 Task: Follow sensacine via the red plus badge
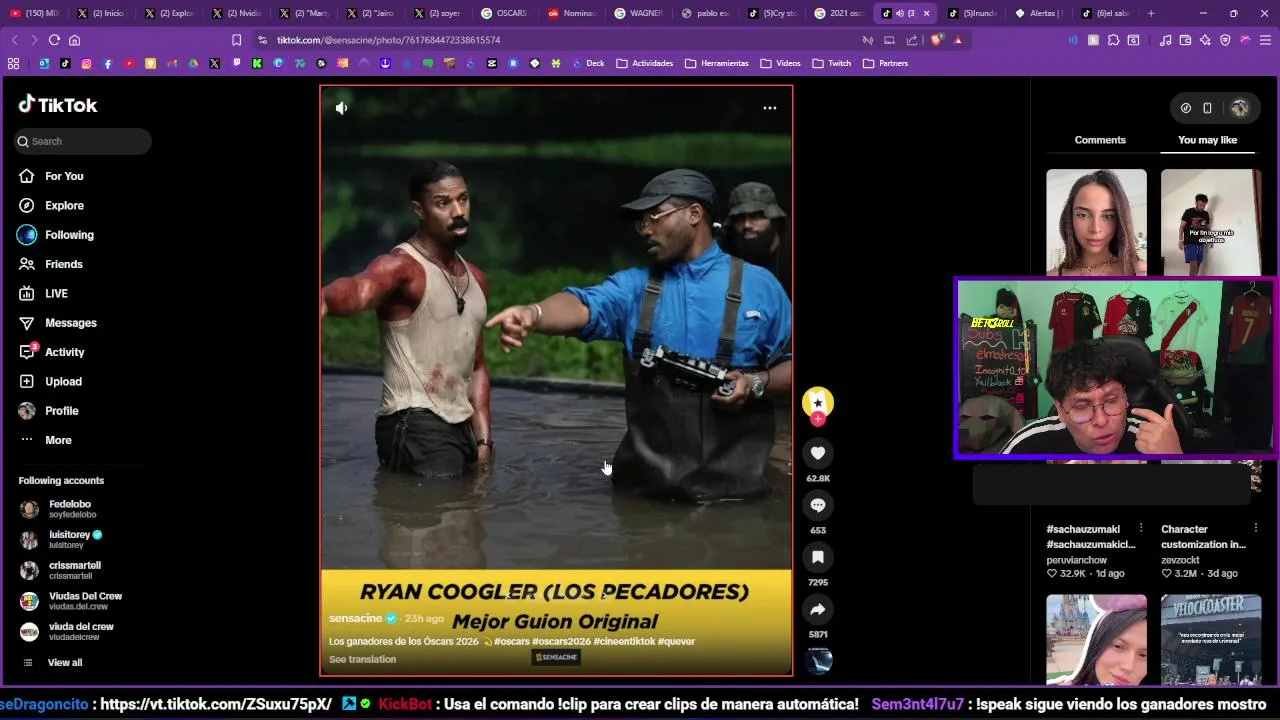pyautogui.click(x=818, y=420)
